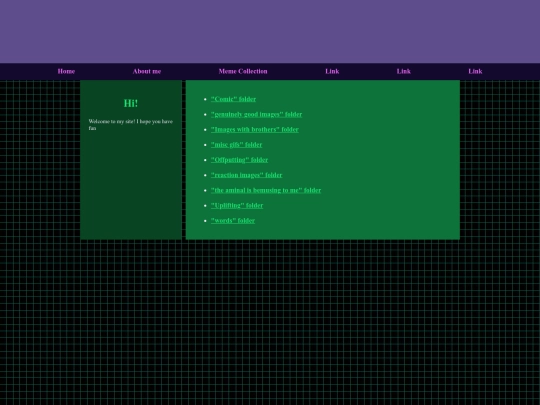Open the "misc gifs" folder link
540x405 pixels.
click(237, 145)
